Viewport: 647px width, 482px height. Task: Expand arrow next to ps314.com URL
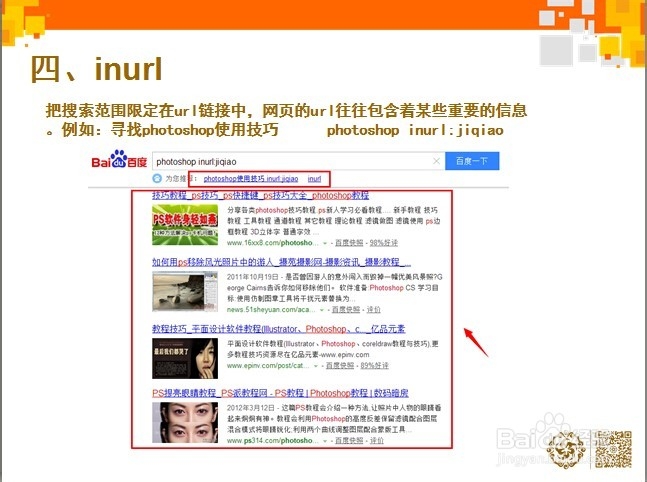[x=325, y=441]
